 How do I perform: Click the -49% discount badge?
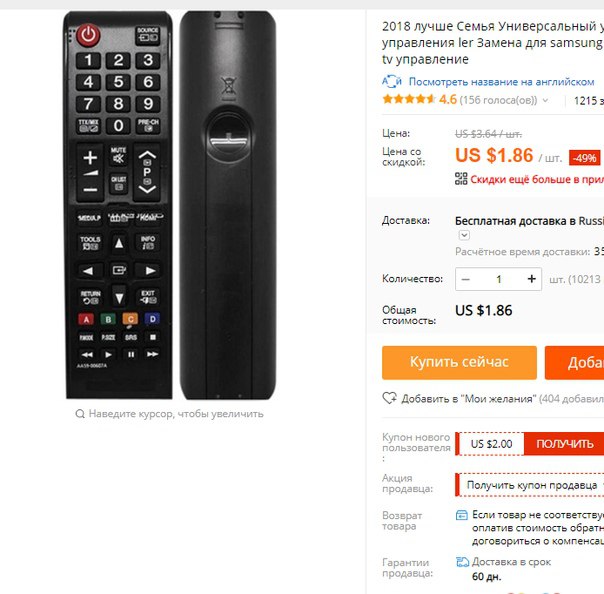584,158
